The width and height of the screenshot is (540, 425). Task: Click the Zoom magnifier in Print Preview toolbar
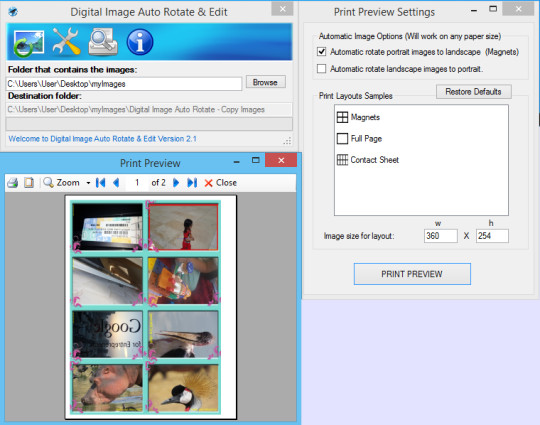[49, 183]
